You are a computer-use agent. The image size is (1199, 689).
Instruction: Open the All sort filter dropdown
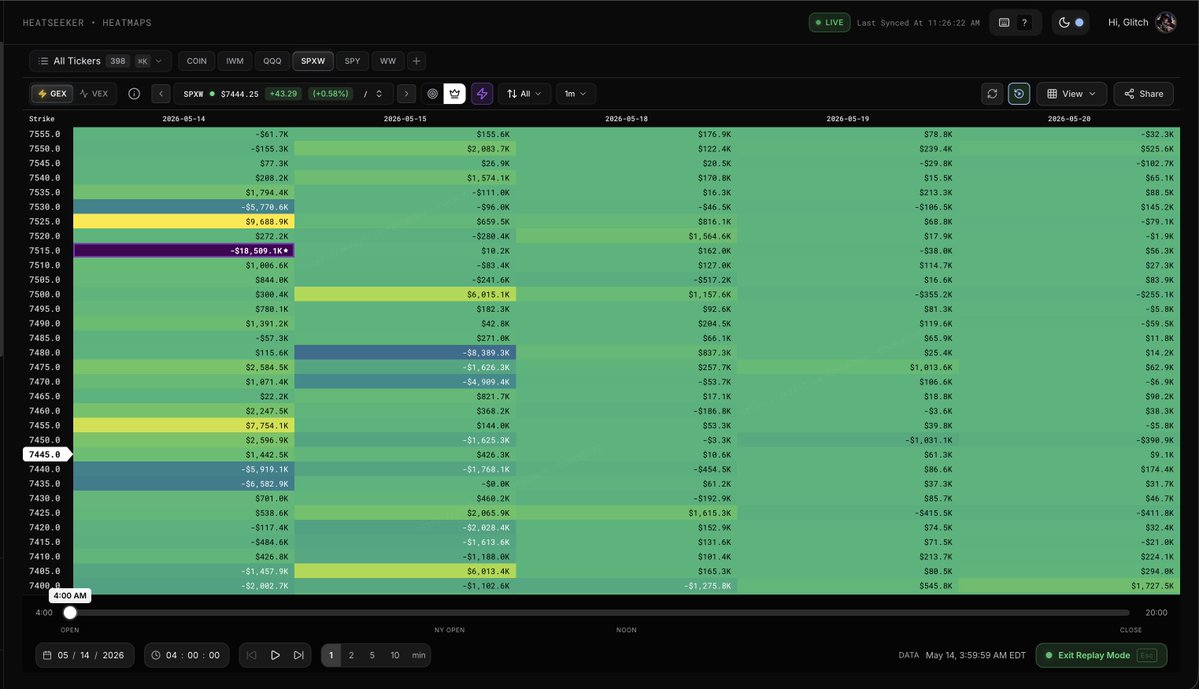(x=525, y=94)
